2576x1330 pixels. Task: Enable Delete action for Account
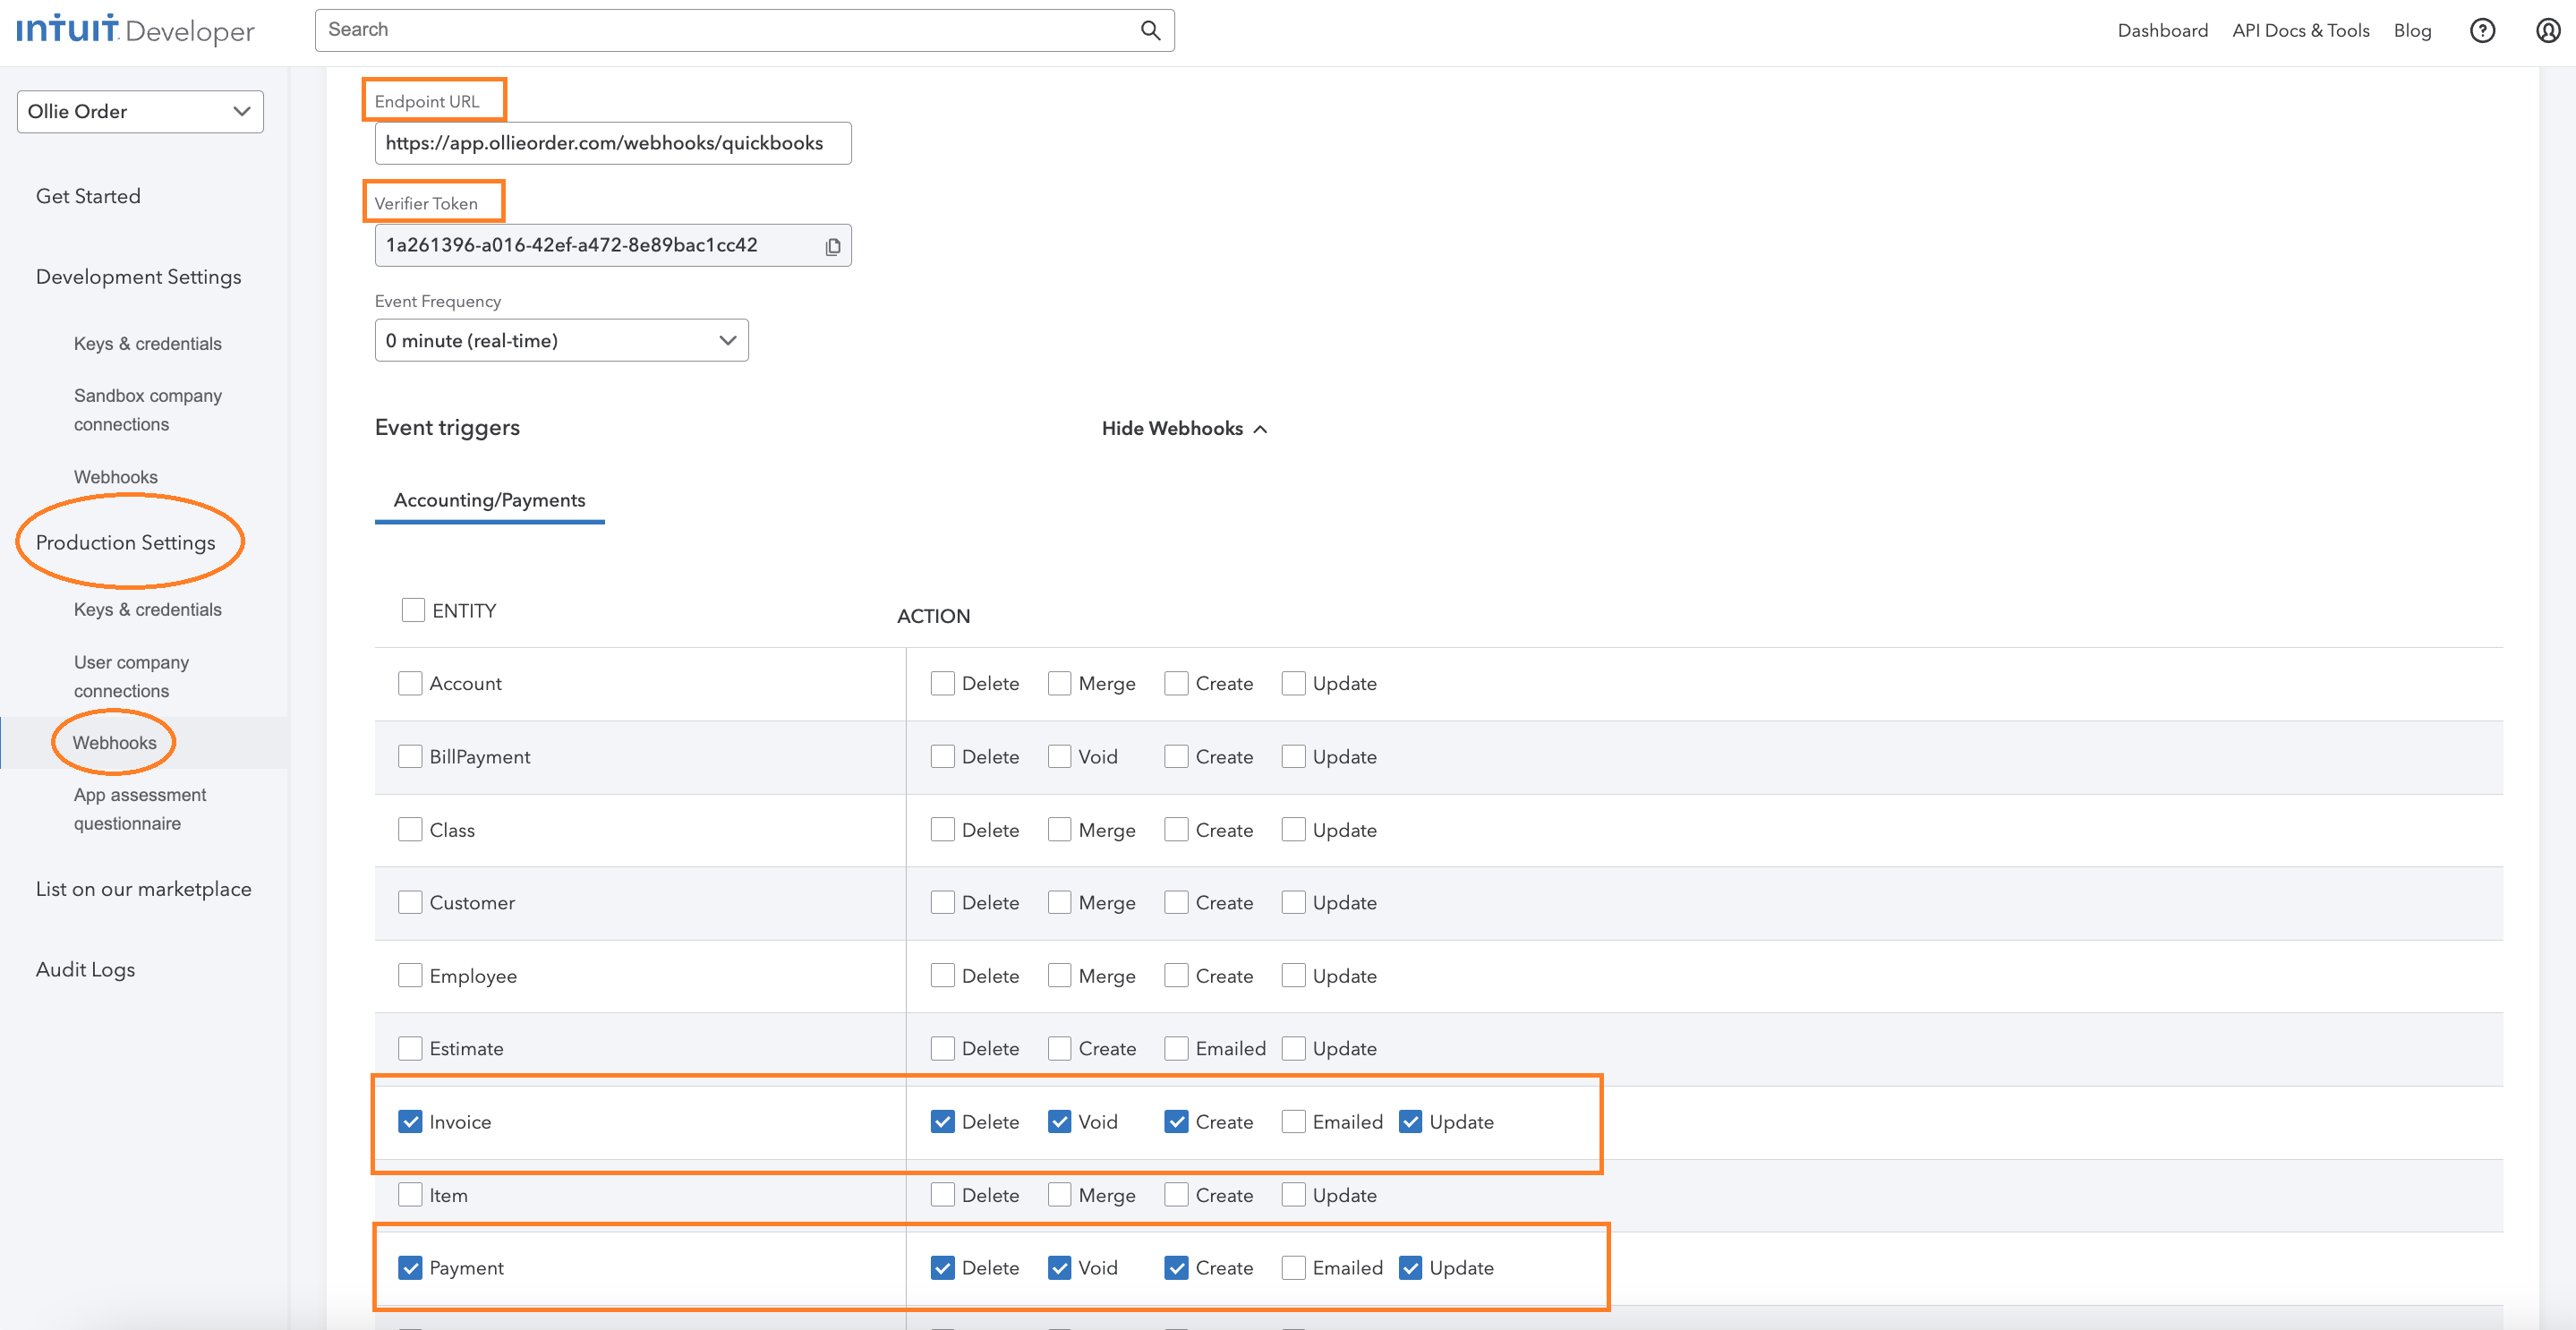point(942,683)
